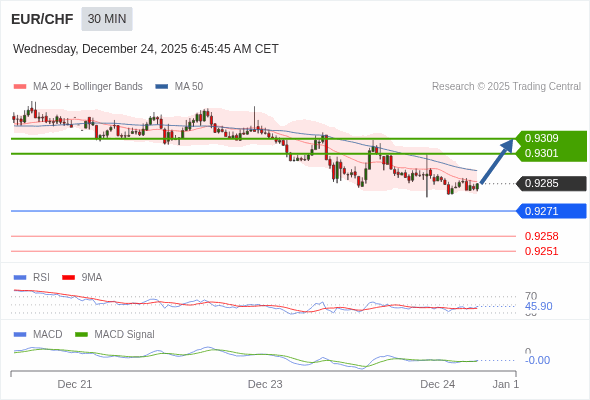The image size is (590, 400).
Task: Click the 9MA legend red swatch
Action: click(x=68, y=278)
